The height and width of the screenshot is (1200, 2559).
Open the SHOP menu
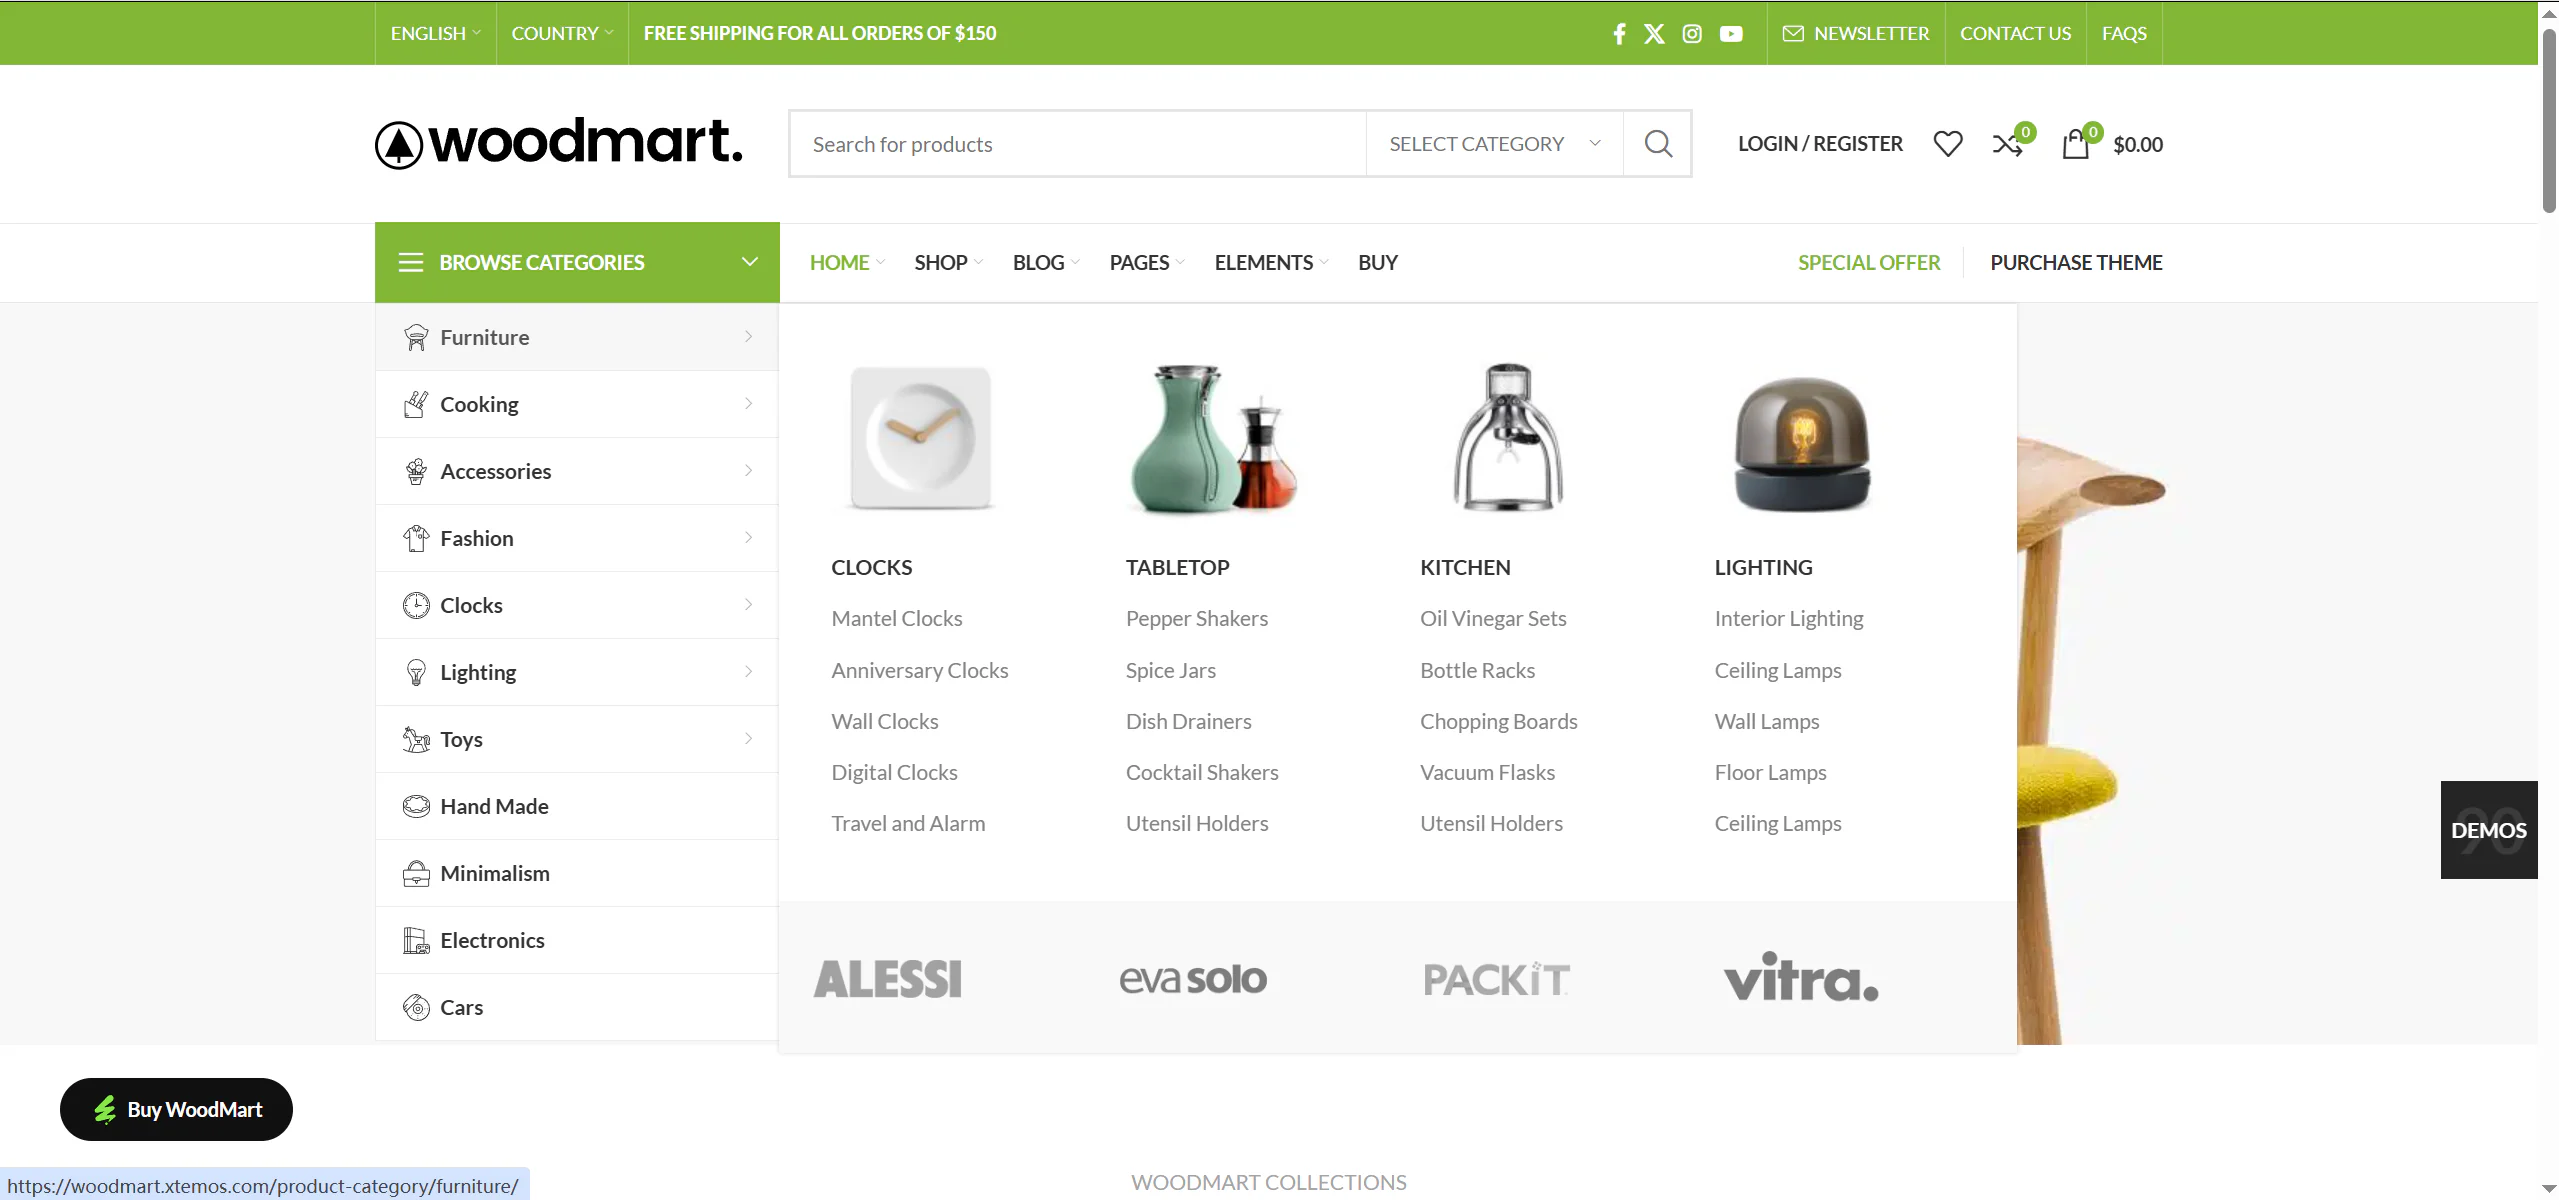[941, 262]
